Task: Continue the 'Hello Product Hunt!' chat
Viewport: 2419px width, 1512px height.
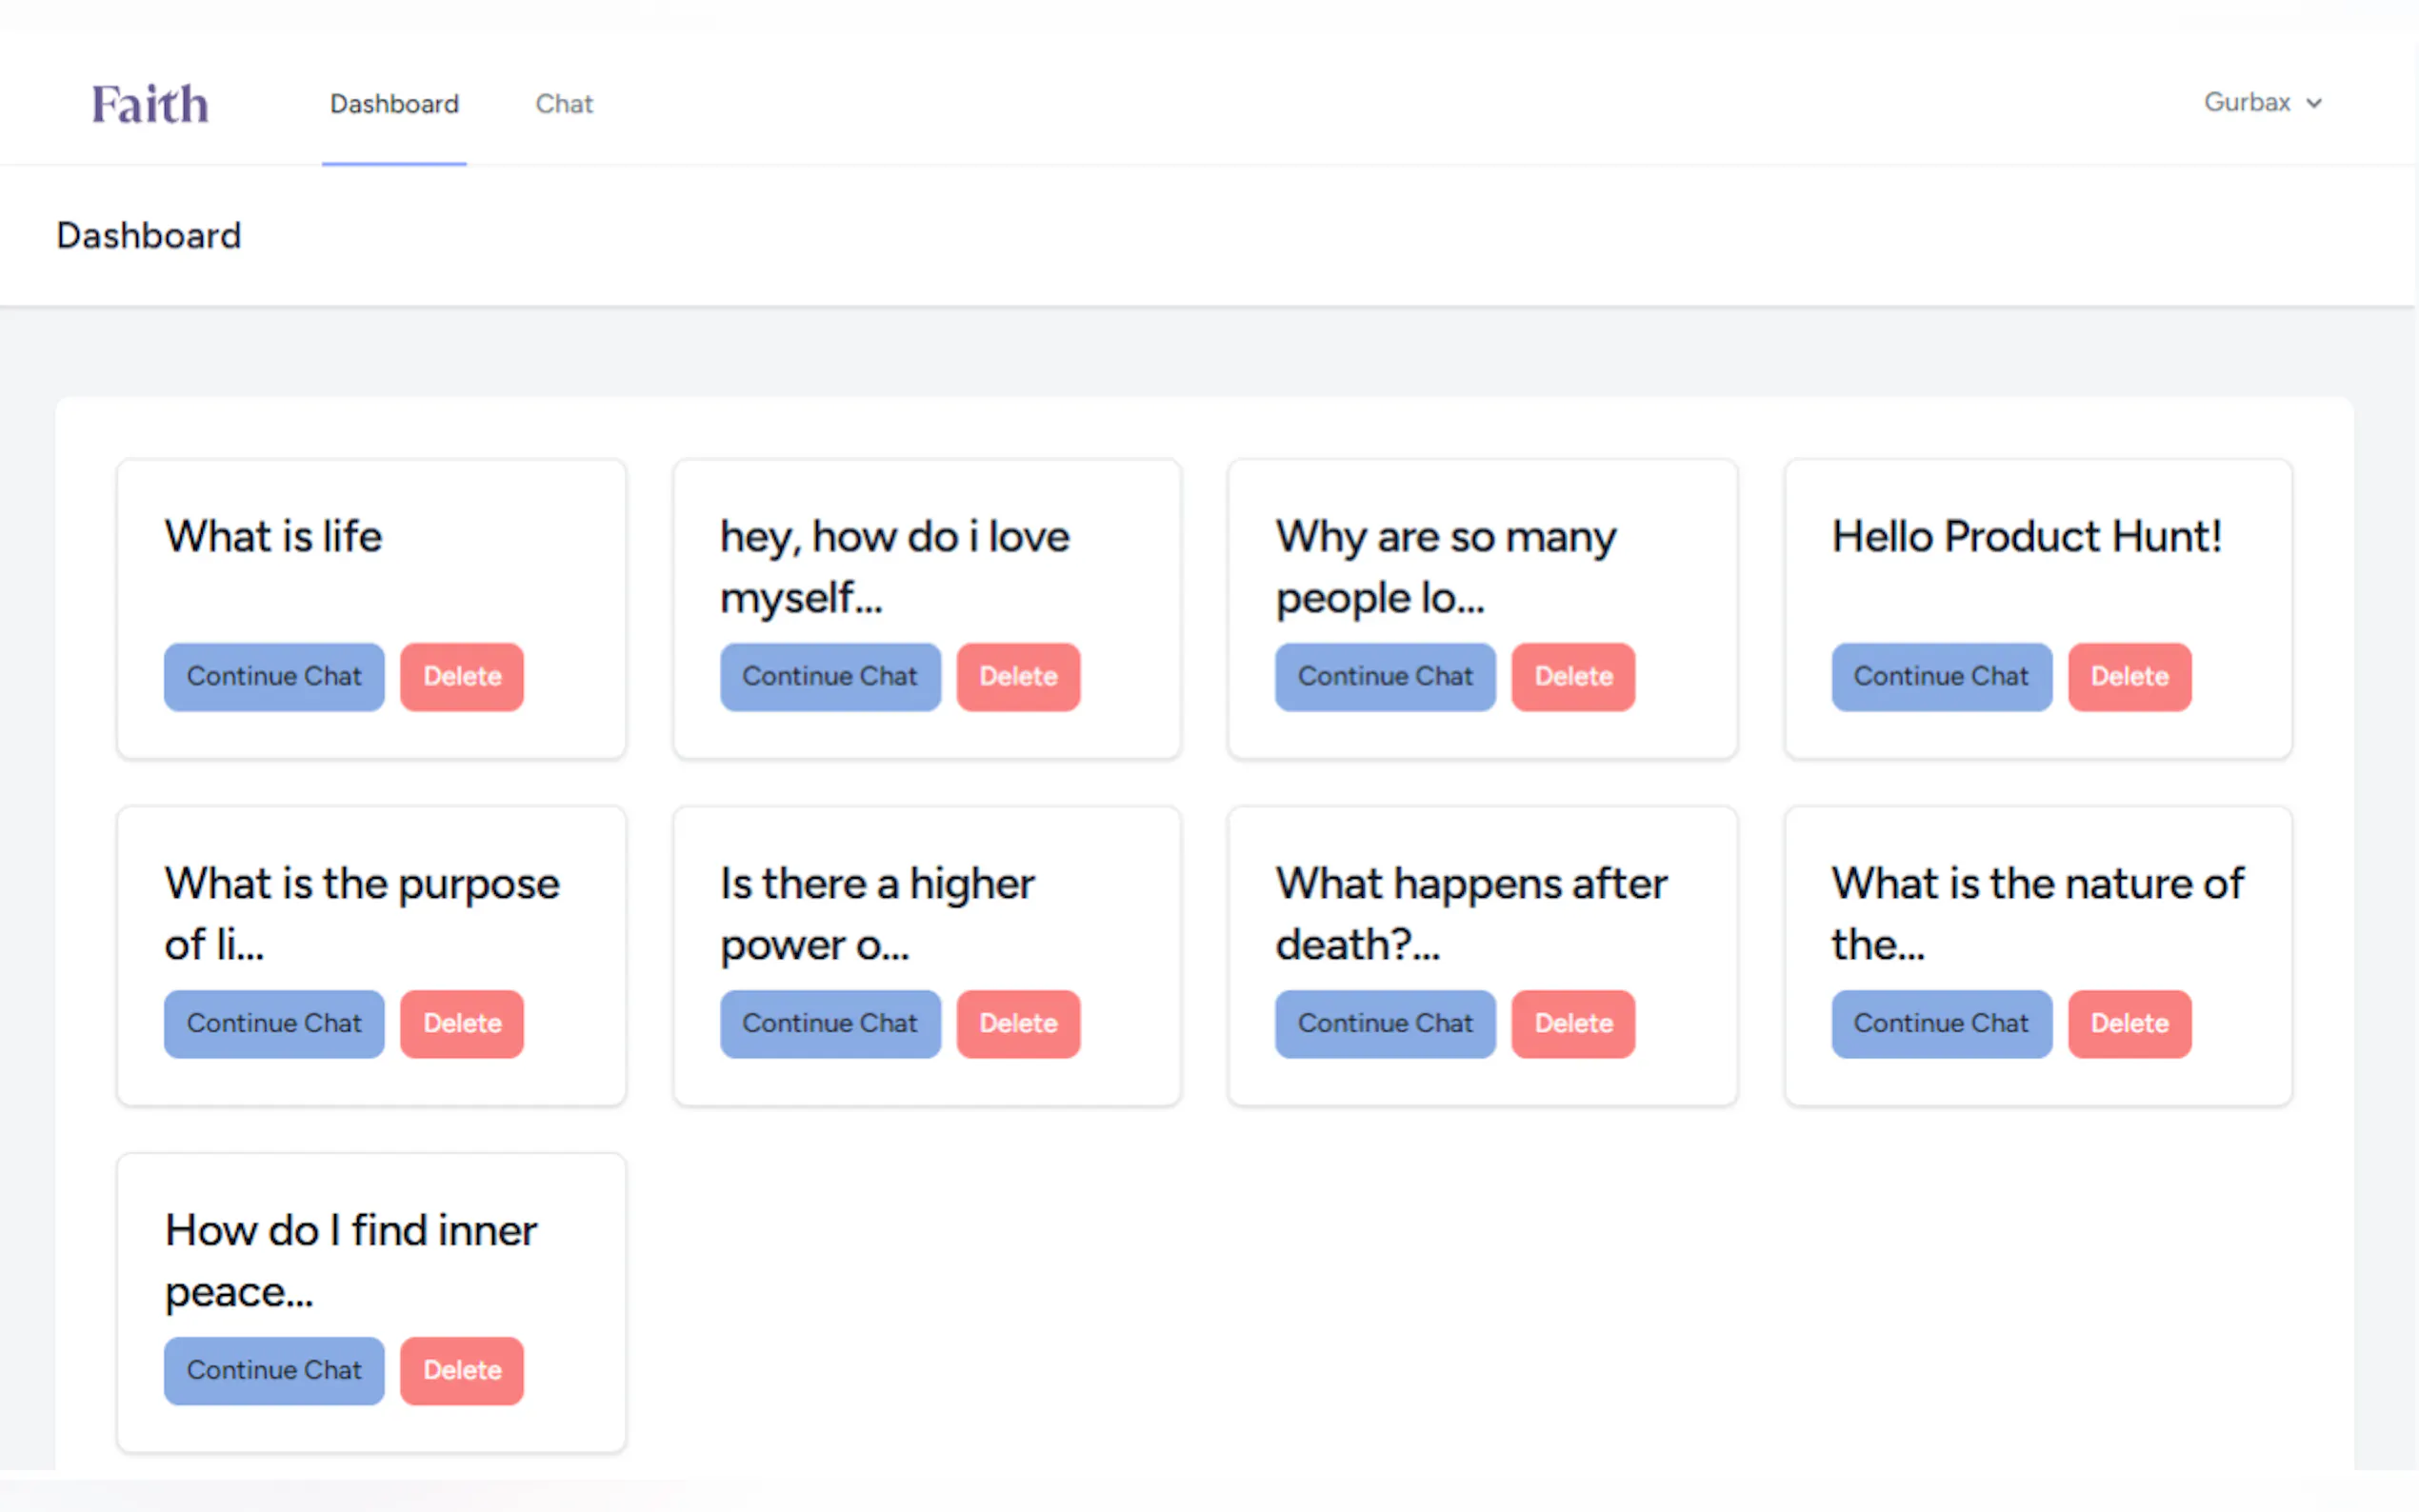Action: (x=1940, y=677)
